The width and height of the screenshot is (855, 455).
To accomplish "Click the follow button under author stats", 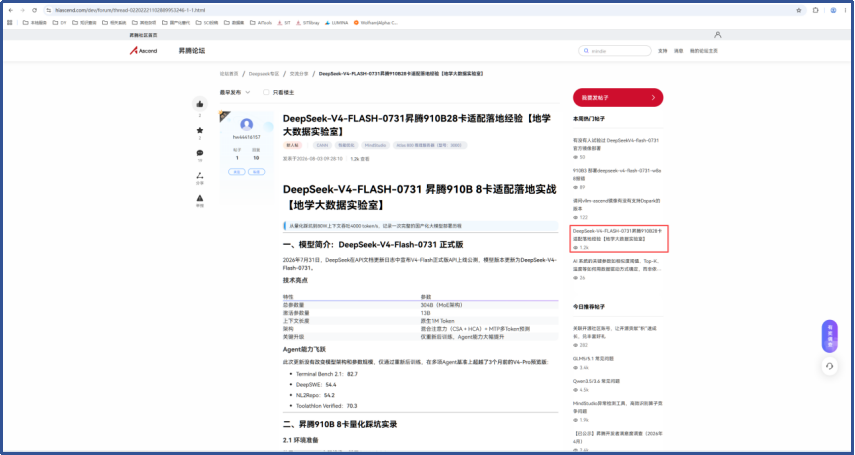I will coord(237,171).
